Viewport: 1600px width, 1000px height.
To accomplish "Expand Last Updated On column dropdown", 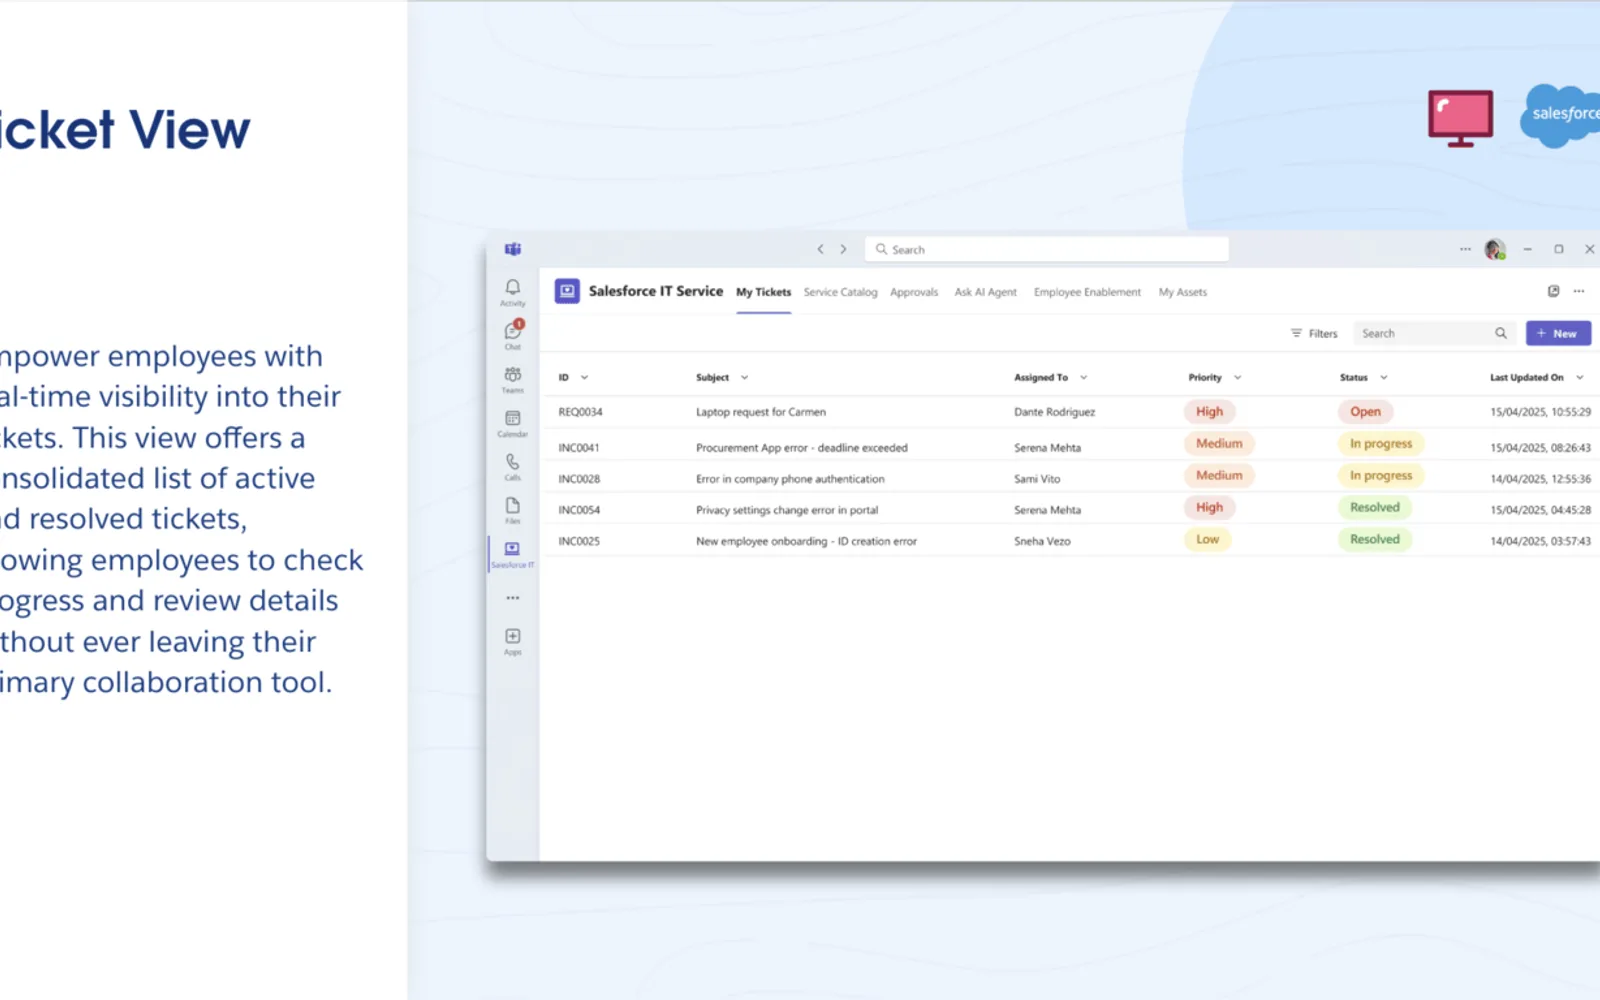I will pos(1580,377).
